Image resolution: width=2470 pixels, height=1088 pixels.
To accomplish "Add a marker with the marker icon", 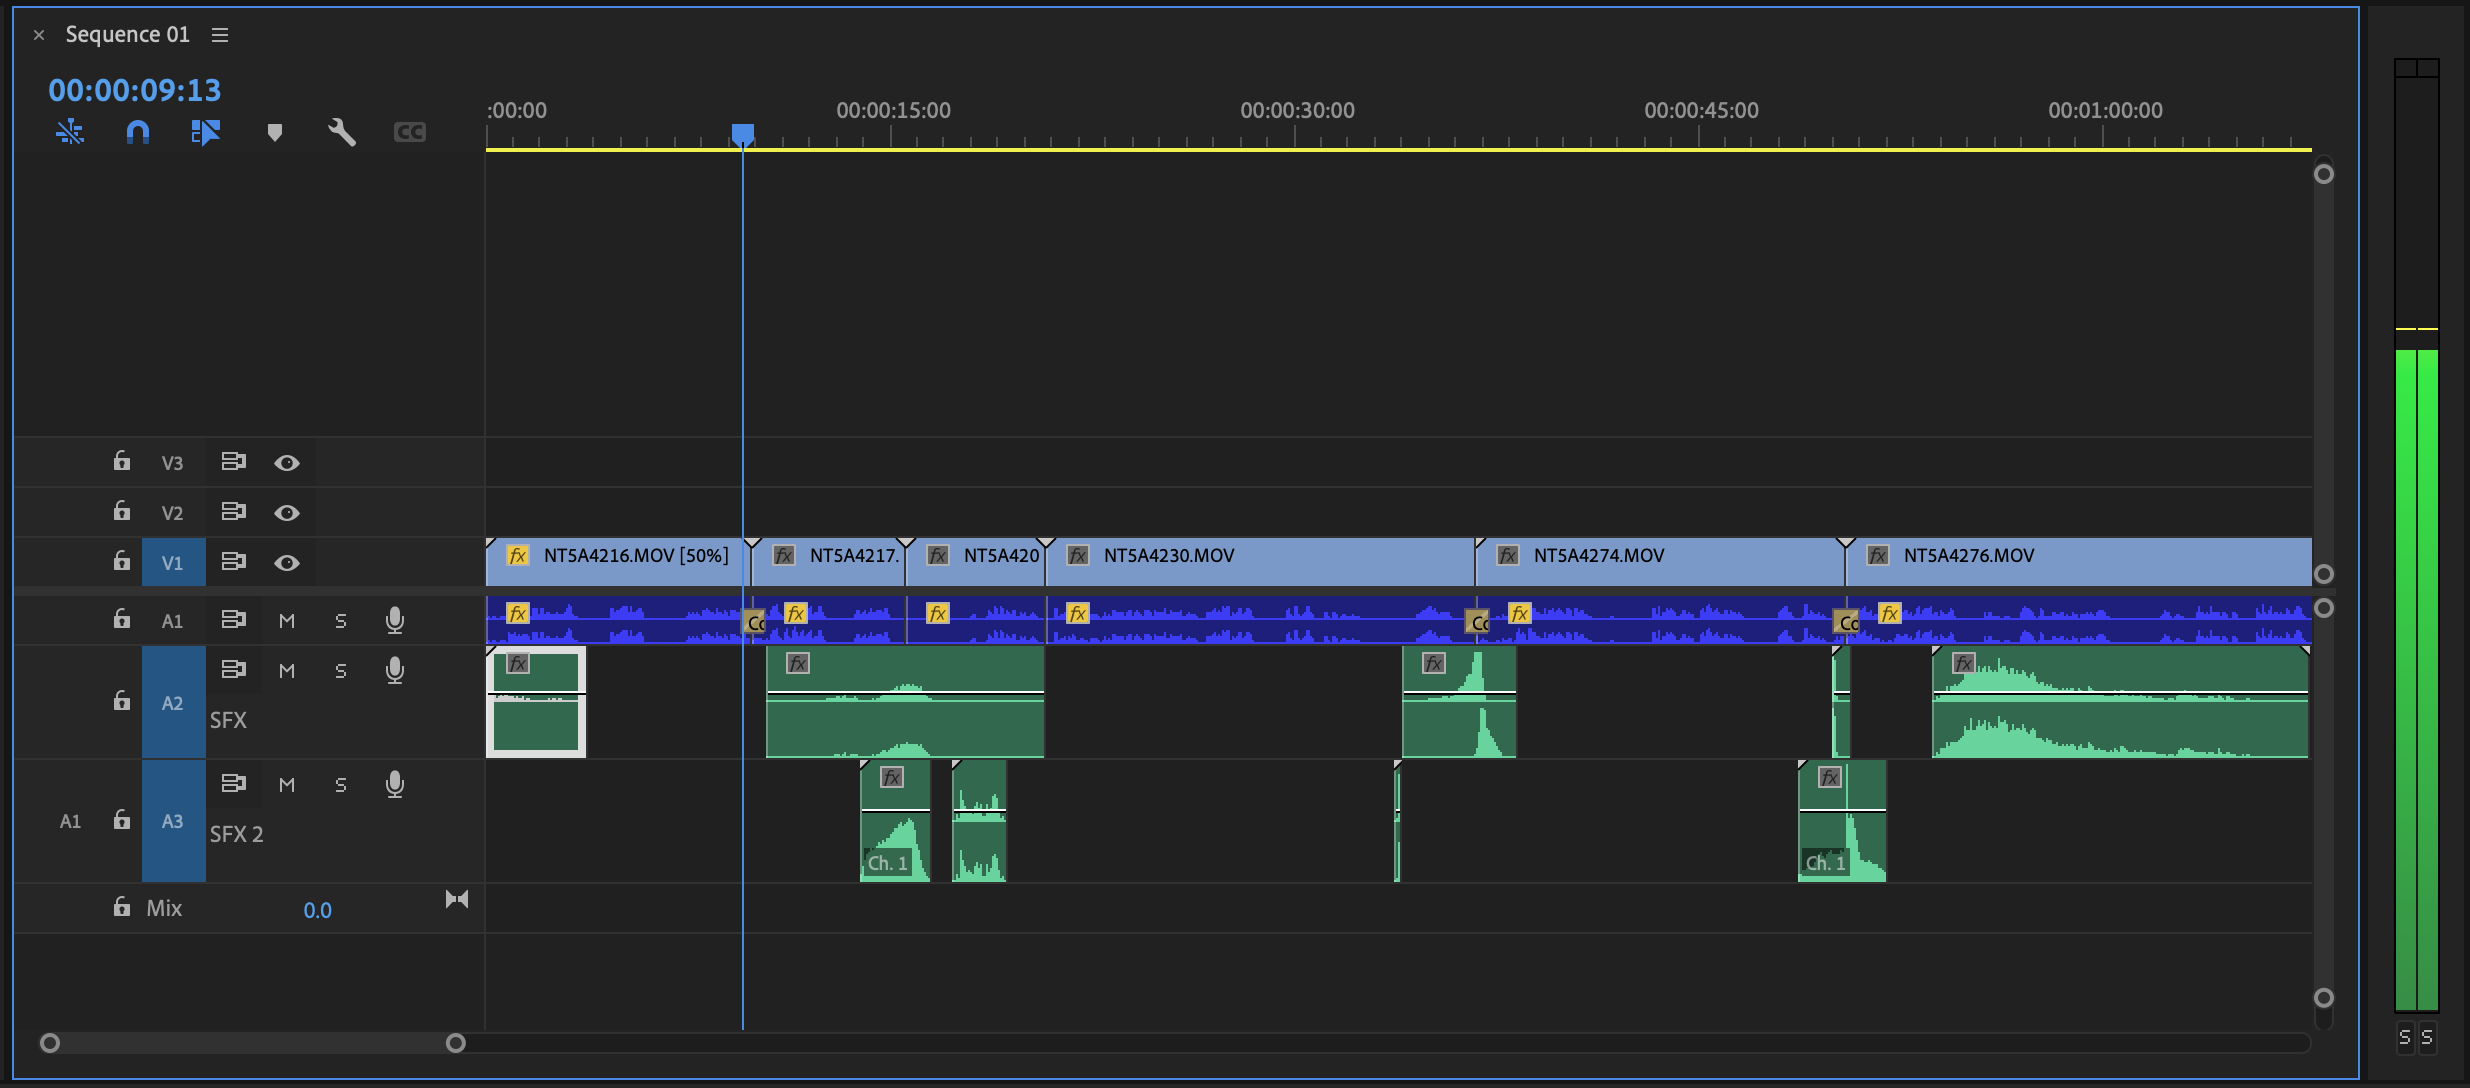I will tap(275, 132).
